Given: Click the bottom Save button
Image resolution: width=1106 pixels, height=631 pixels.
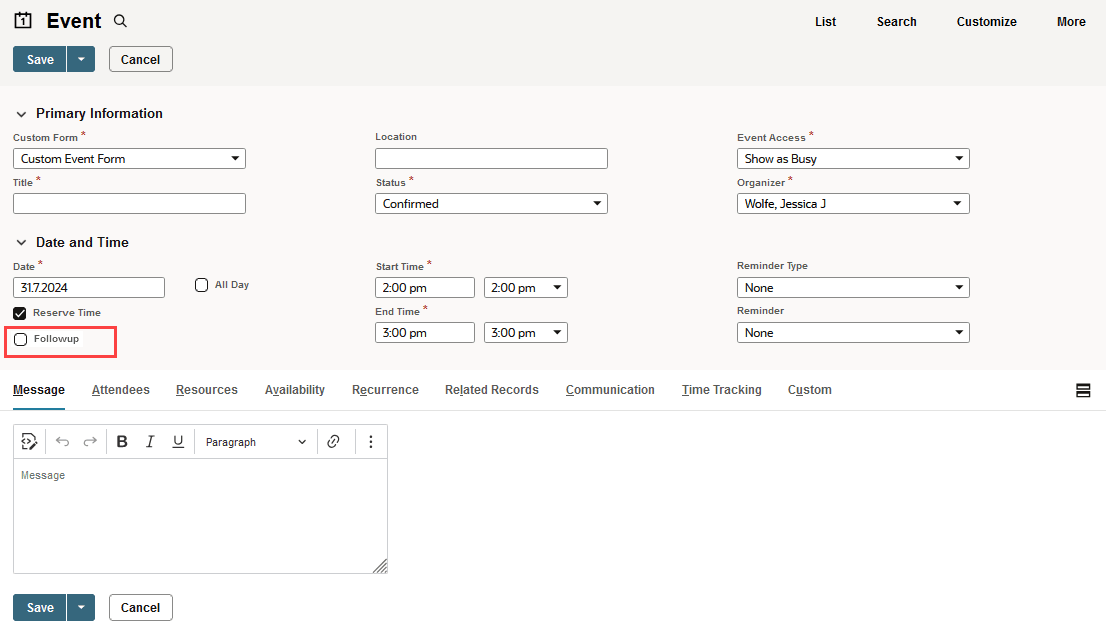Looking at the screenshot, I should coord(40,607).
